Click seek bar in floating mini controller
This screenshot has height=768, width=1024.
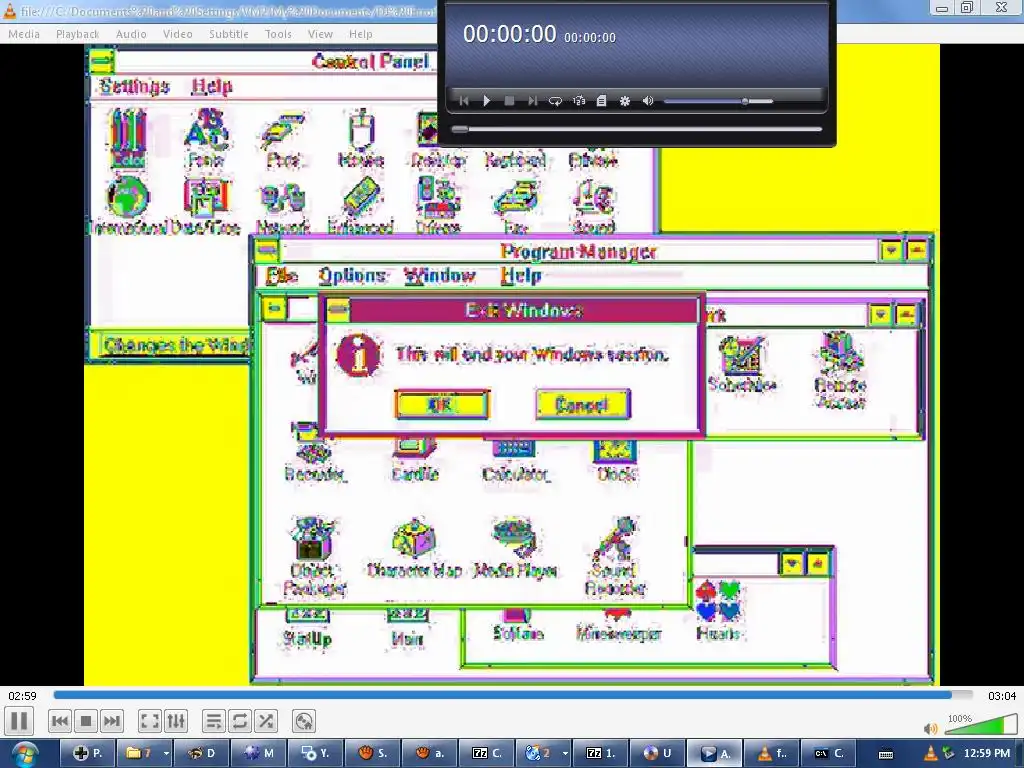coord(637,129)
